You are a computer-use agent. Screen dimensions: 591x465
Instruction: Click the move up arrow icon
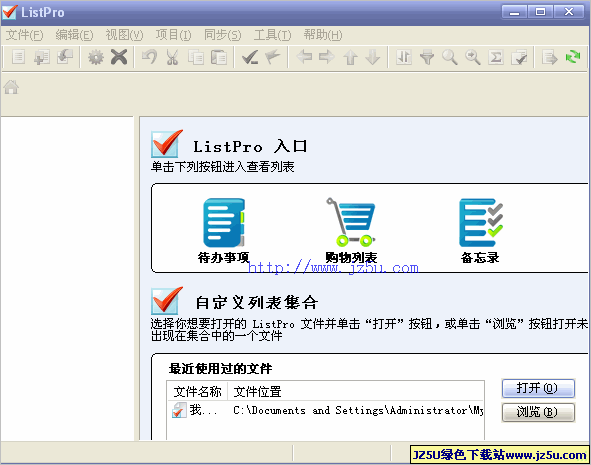[x=350, y=57]
